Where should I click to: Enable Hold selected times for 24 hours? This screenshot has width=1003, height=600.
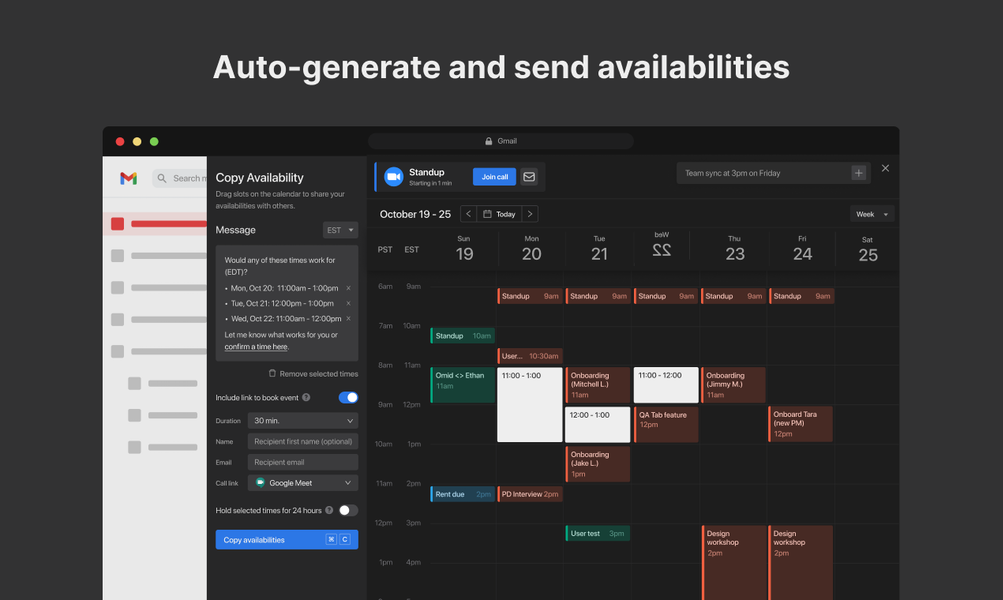click(x=349, y=510)
